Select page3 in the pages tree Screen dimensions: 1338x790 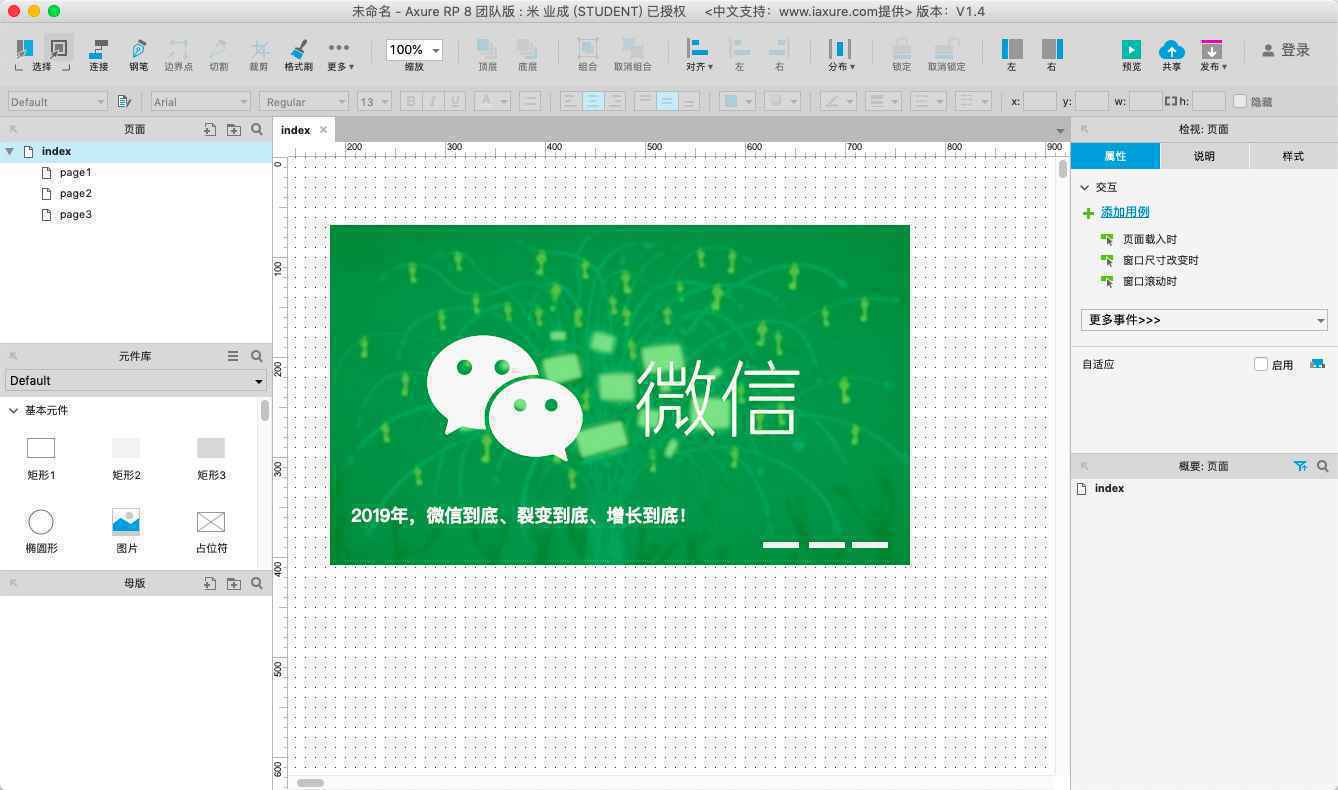point(75,214)
